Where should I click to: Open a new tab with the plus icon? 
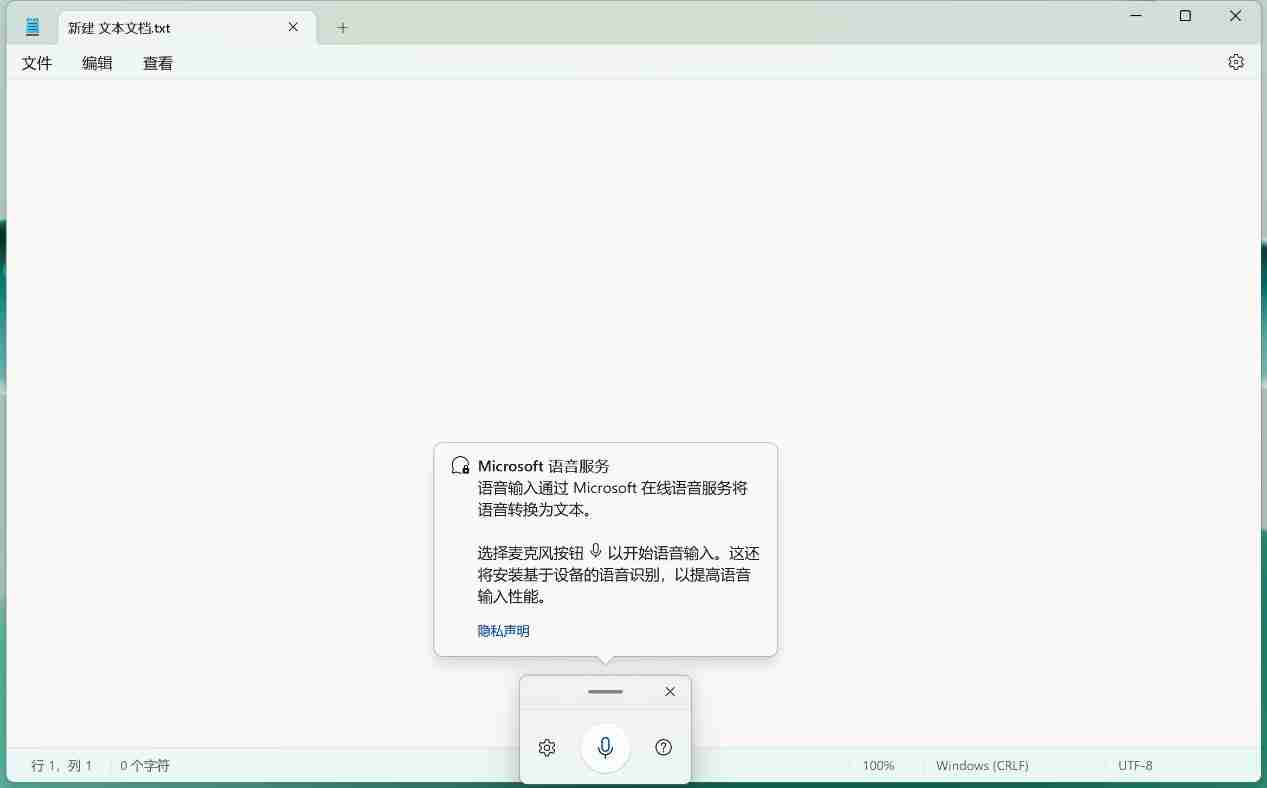tap(343, 27)
